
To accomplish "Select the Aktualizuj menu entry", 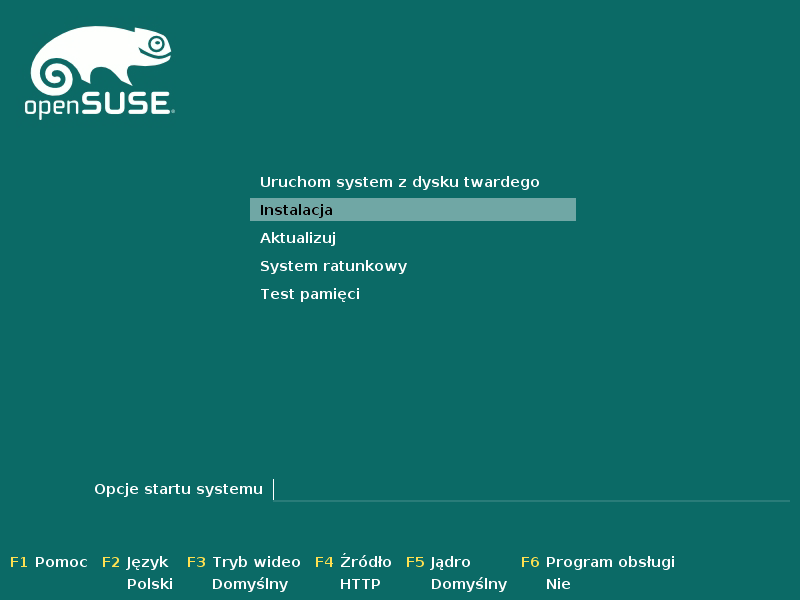I will pos(297,238).
